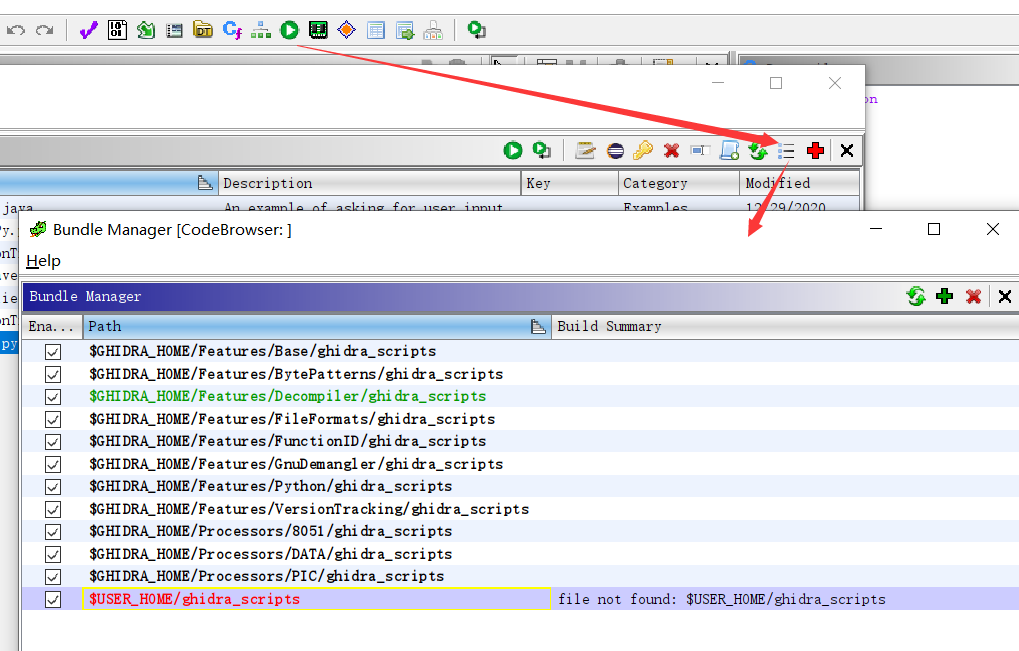Image resolution: width=1019 pixels, height=651 pixels.
Task: Click the grey listing panel toolbar icon
Action: pyautogui.click(x=174, y=30)
